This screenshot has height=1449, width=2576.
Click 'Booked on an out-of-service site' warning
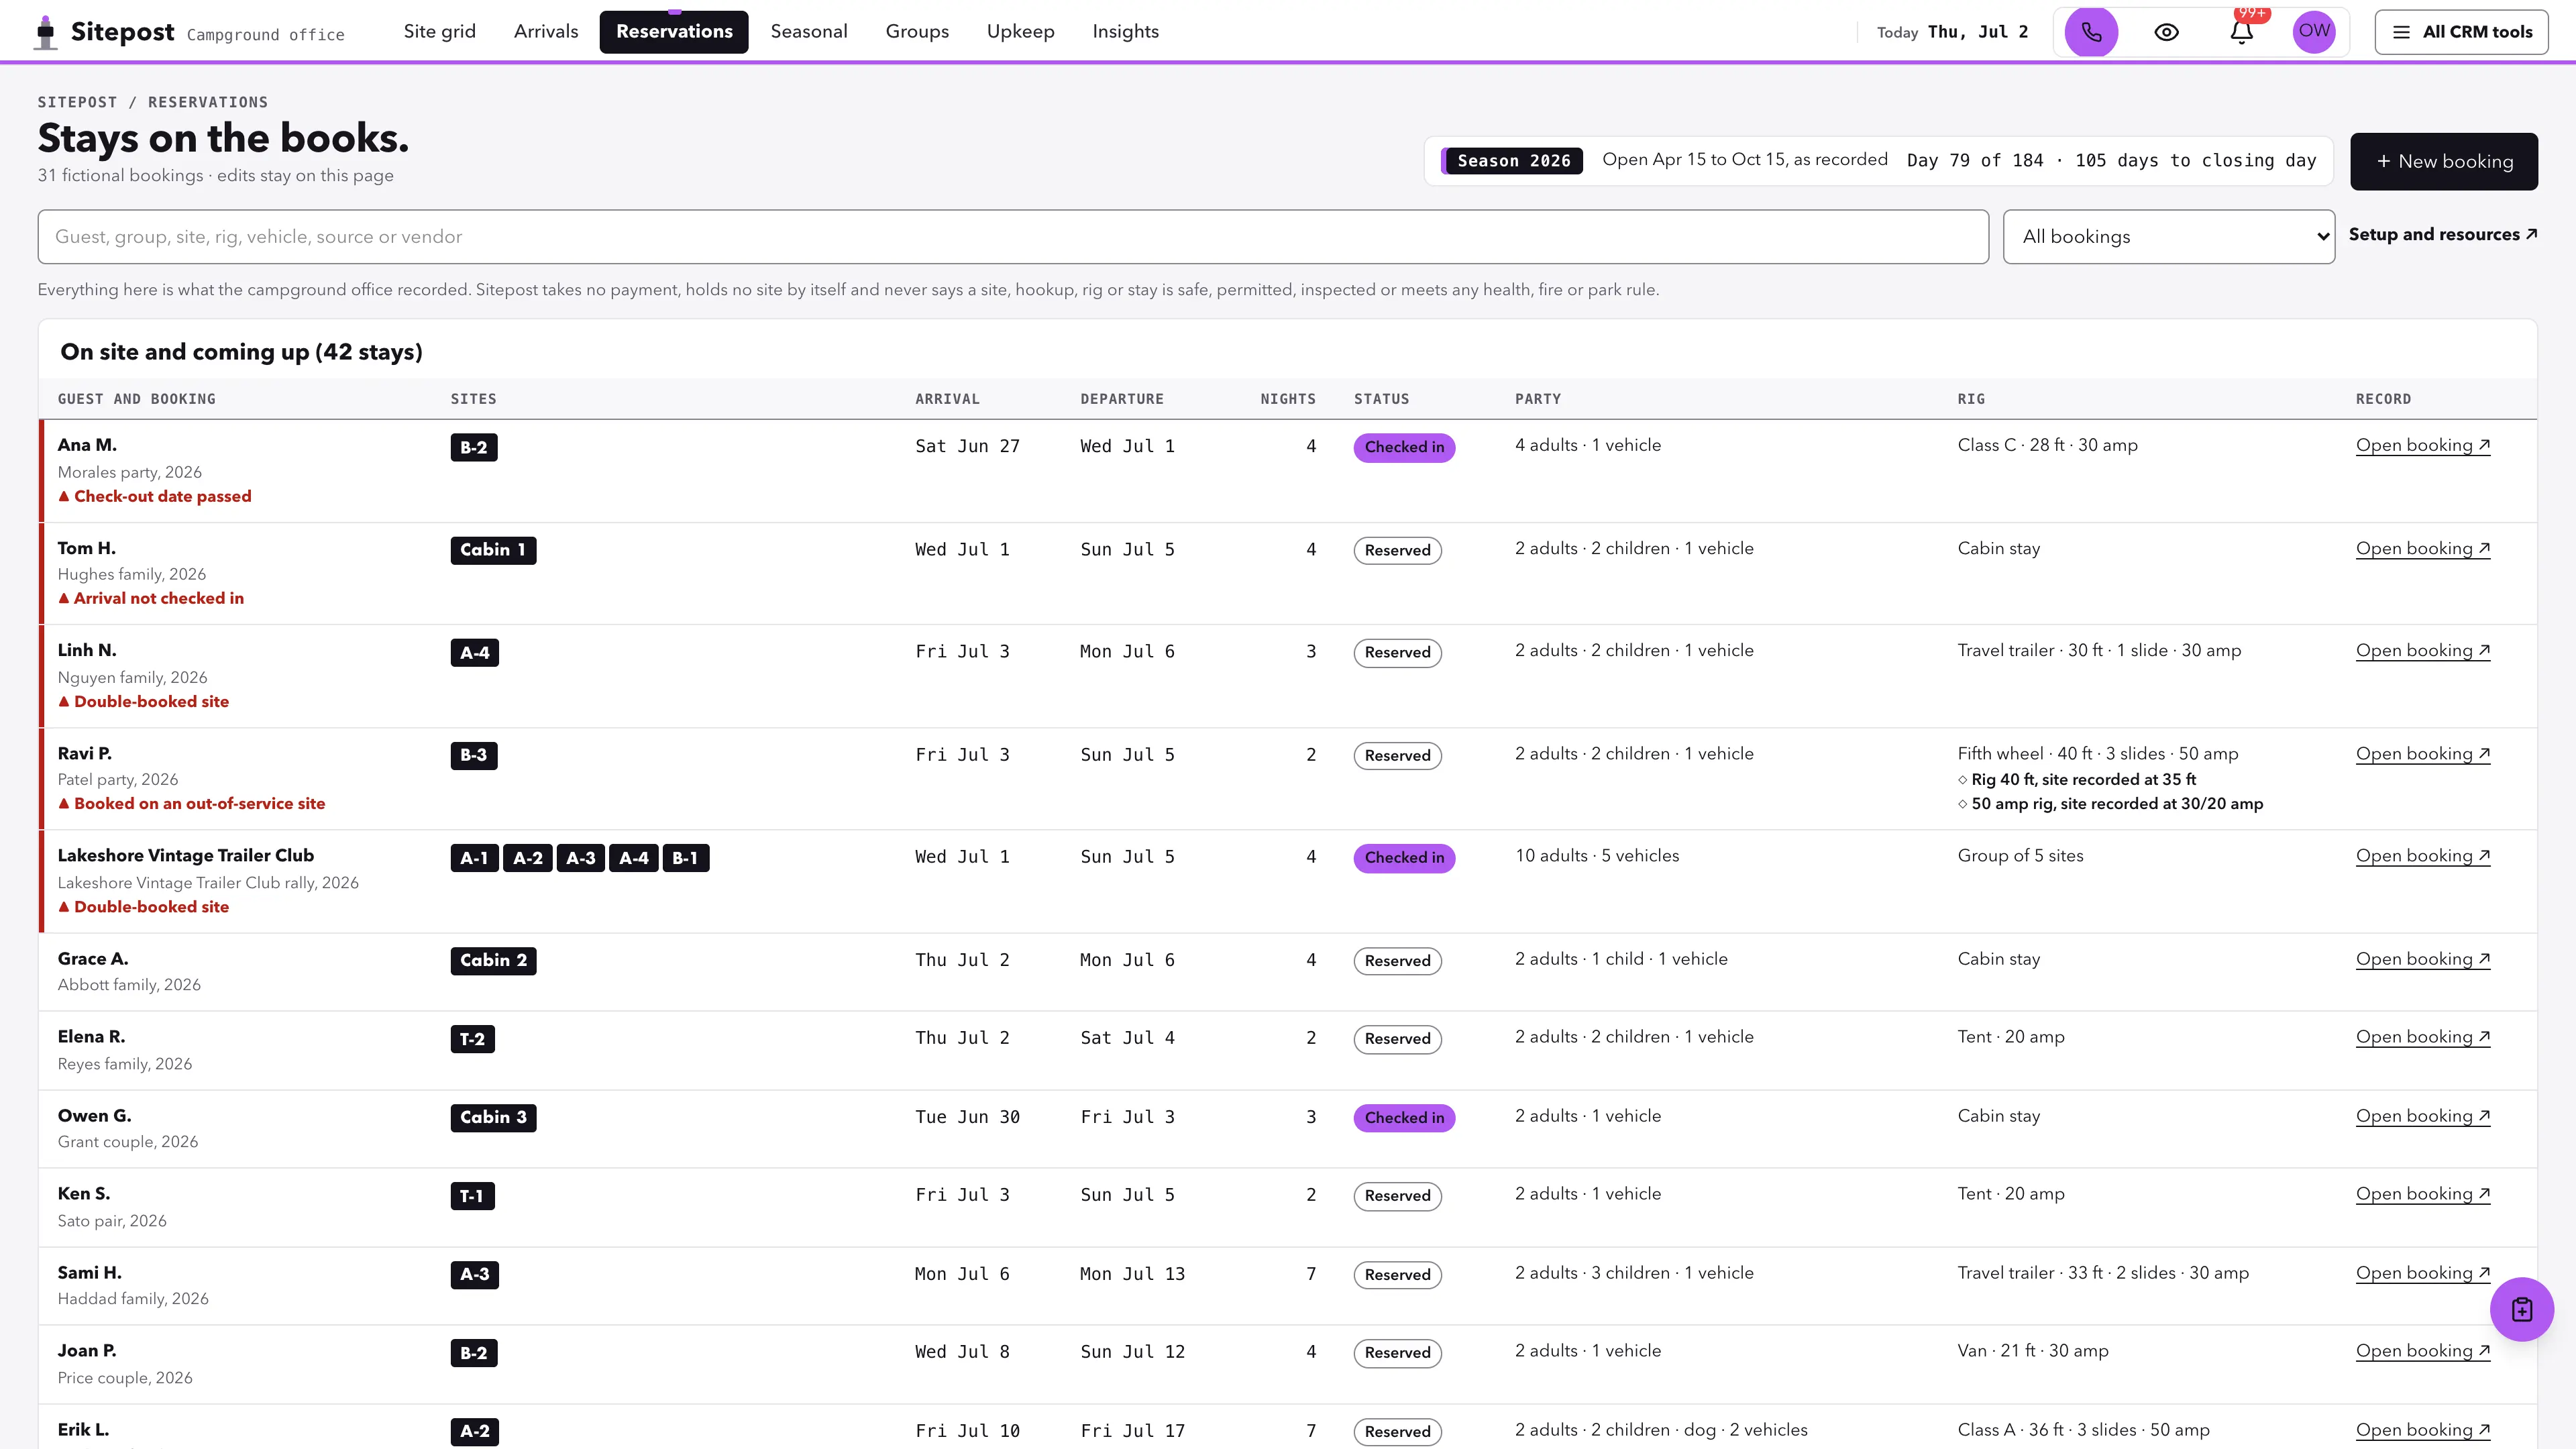(191, 803)
